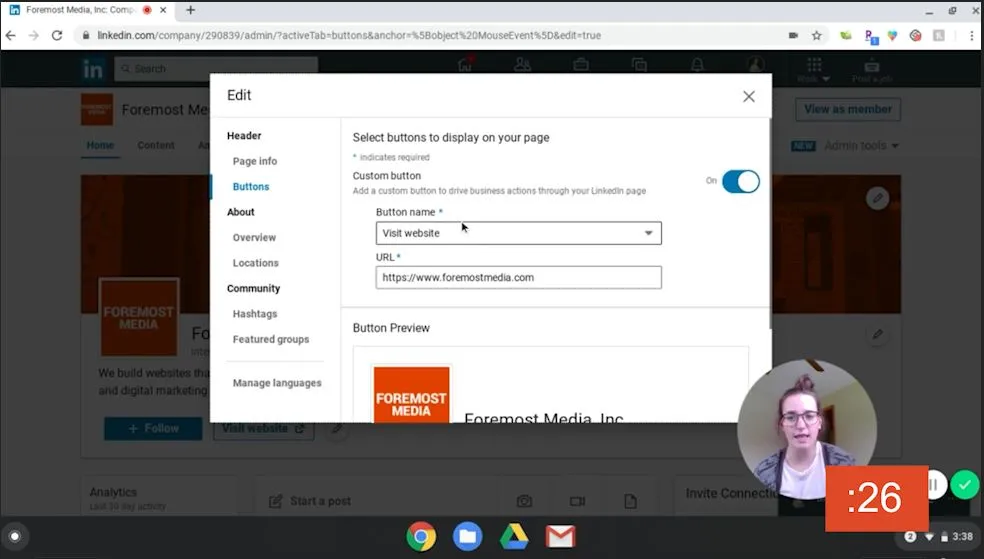Reload the page using the refresh icon
Viewport: 984px width, 559px height.
58,35
